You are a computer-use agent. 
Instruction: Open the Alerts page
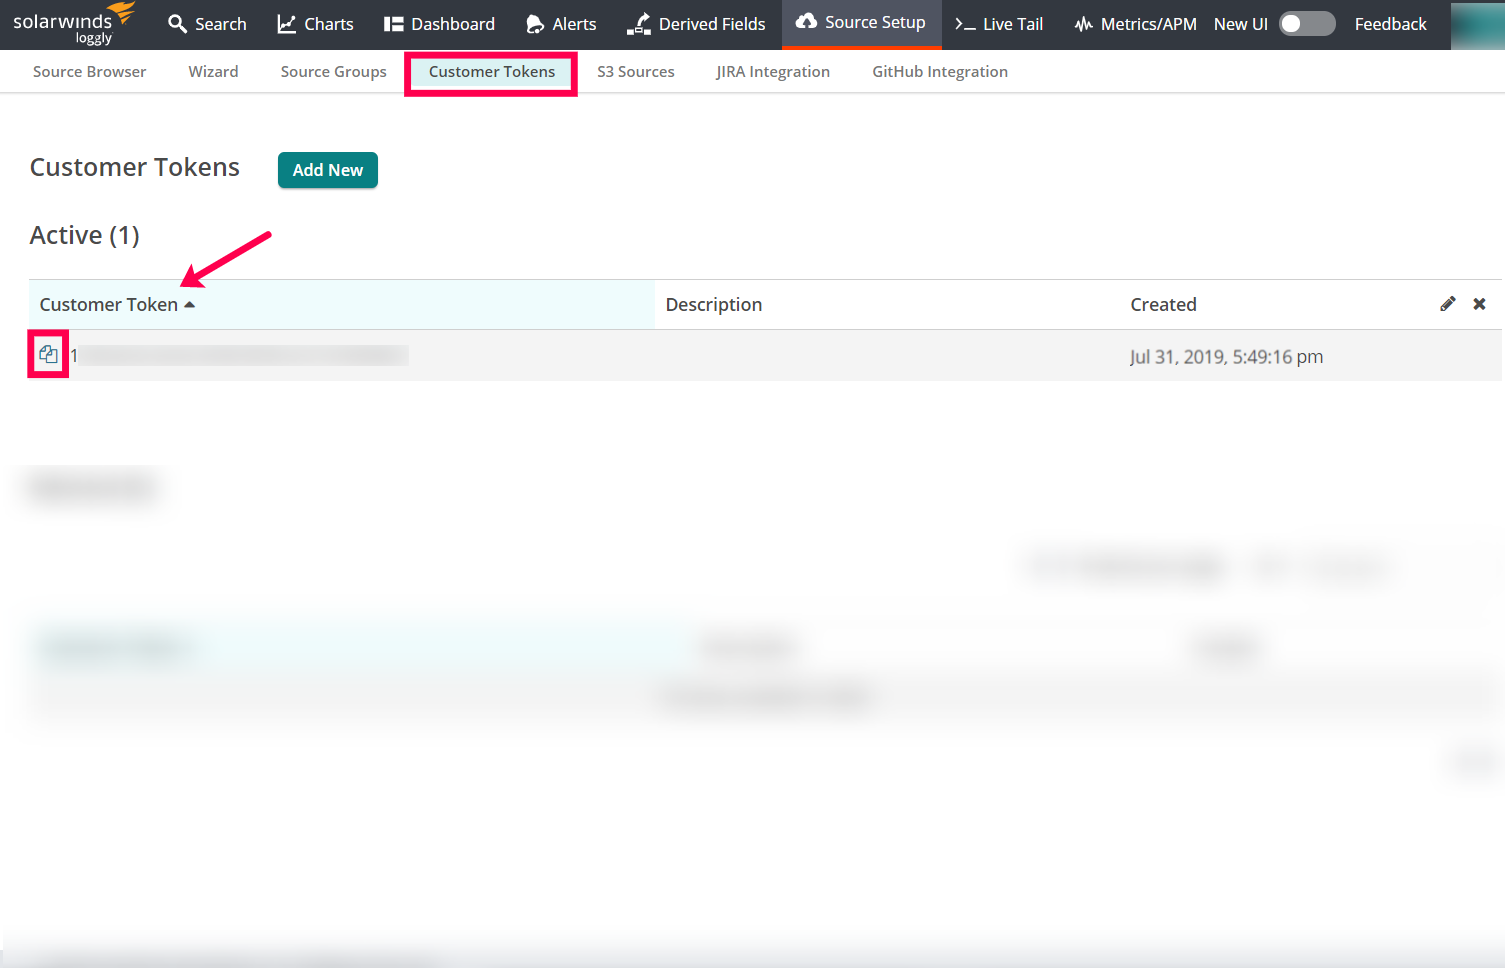[x=561, y=24]
